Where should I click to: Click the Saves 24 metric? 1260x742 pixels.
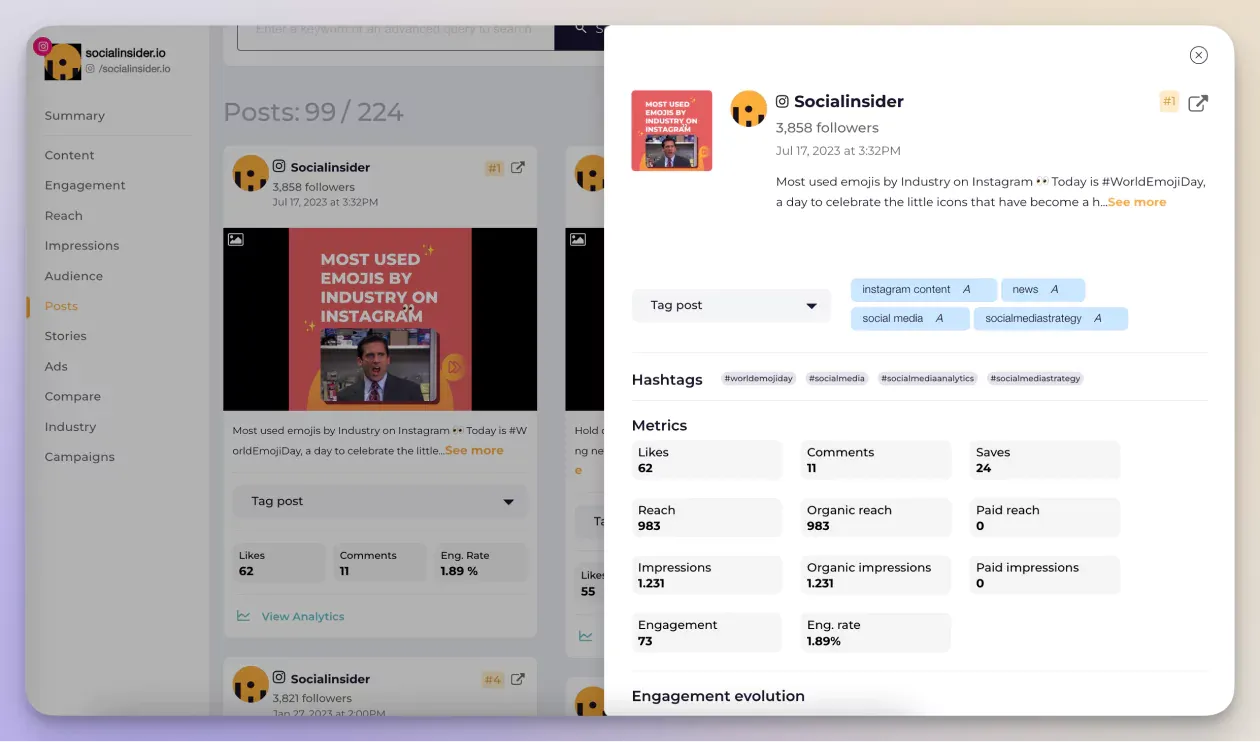point(1045,460)
